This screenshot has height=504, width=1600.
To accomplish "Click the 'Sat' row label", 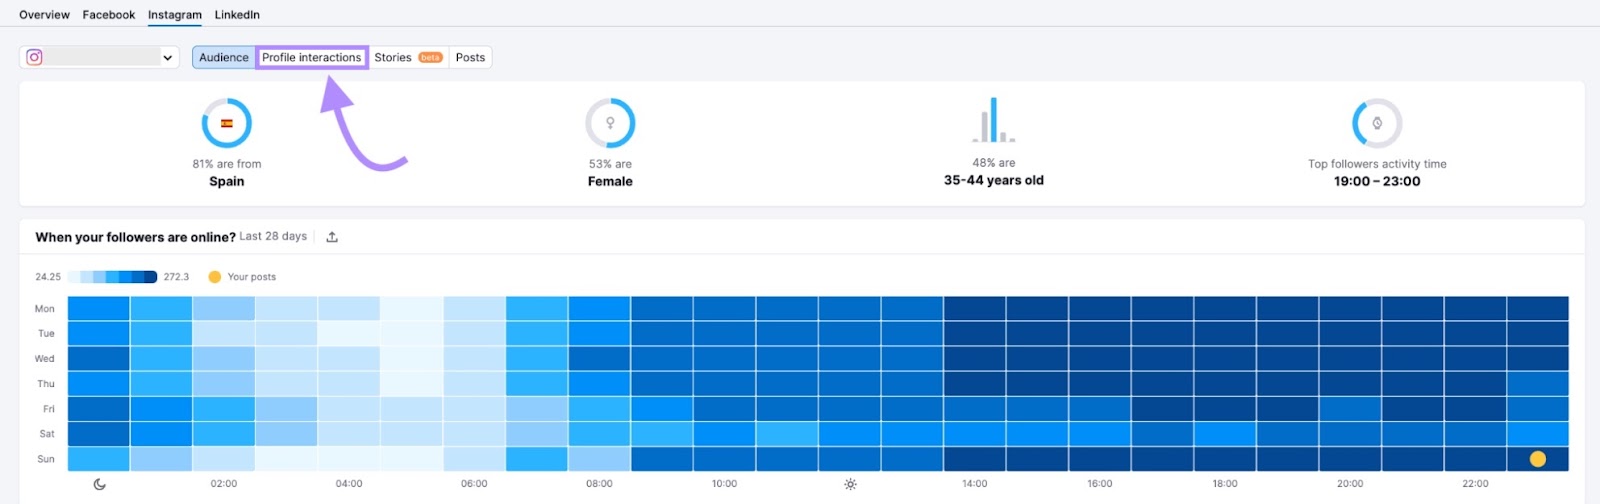I will (x=47, y=434).
